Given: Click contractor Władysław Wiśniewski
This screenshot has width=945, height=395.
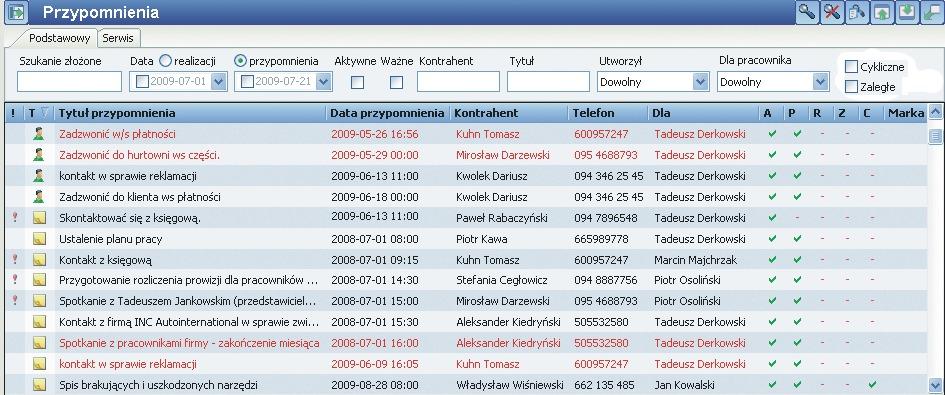Looking at the screenshot, I should coord(510,385).
